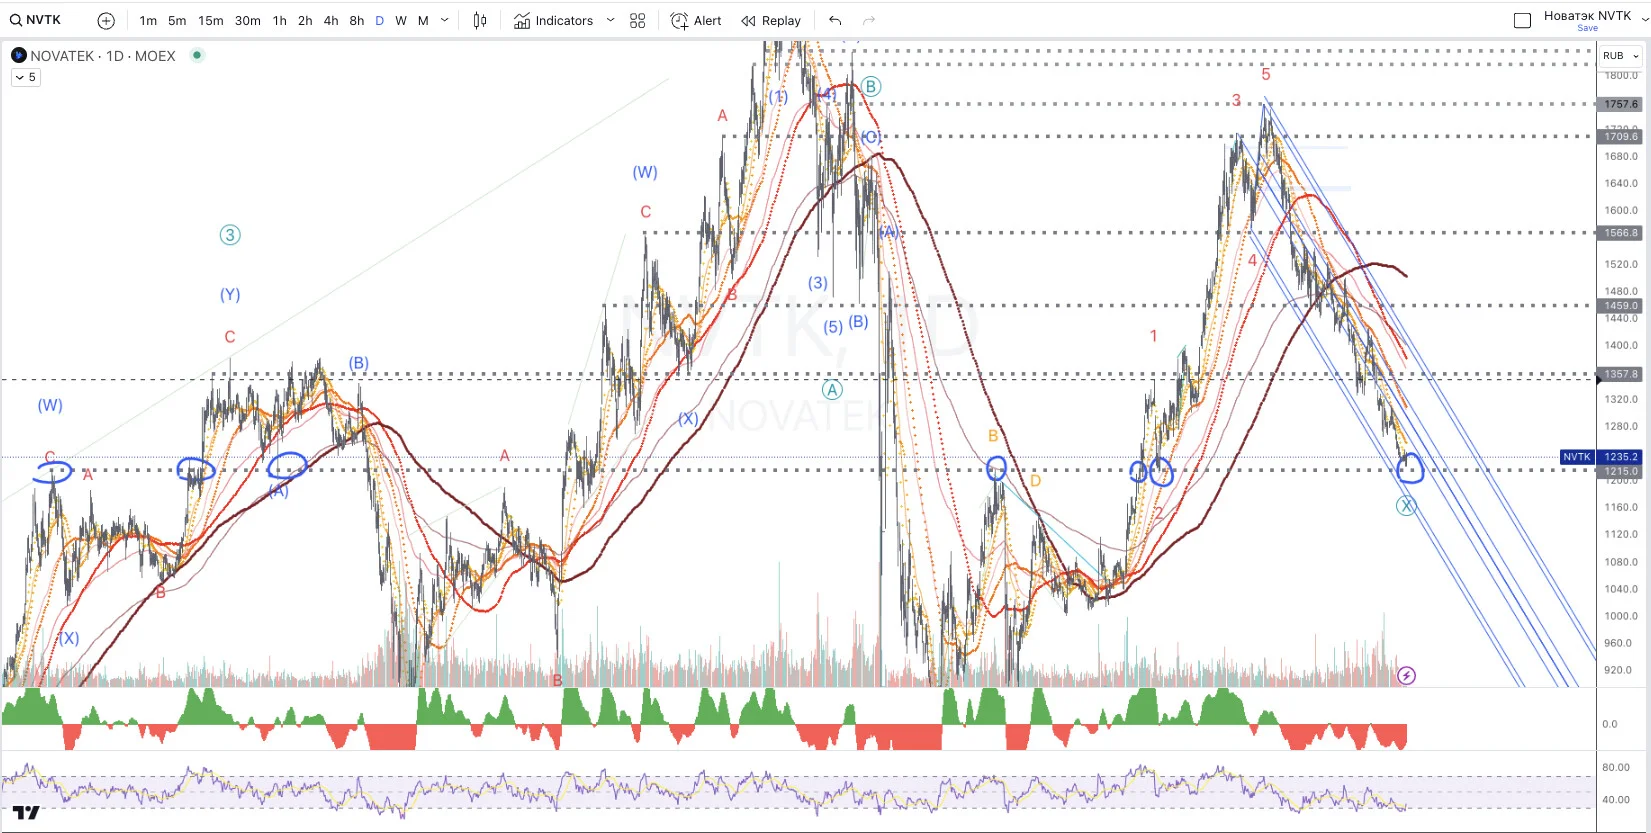The height and width of the screenshot is (833, 1651).
Task: Click the Novatek logo in chart legend
Action: (19, 55)
